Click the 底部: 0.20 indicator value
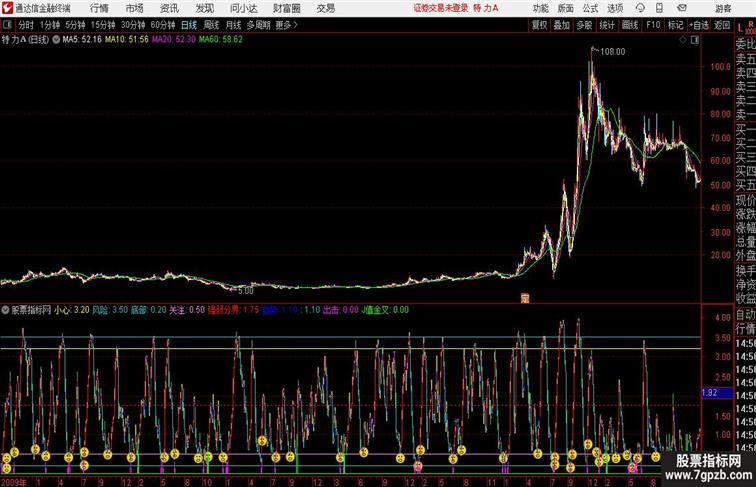This screenshot has width=756, height=487. coord(148,310)
